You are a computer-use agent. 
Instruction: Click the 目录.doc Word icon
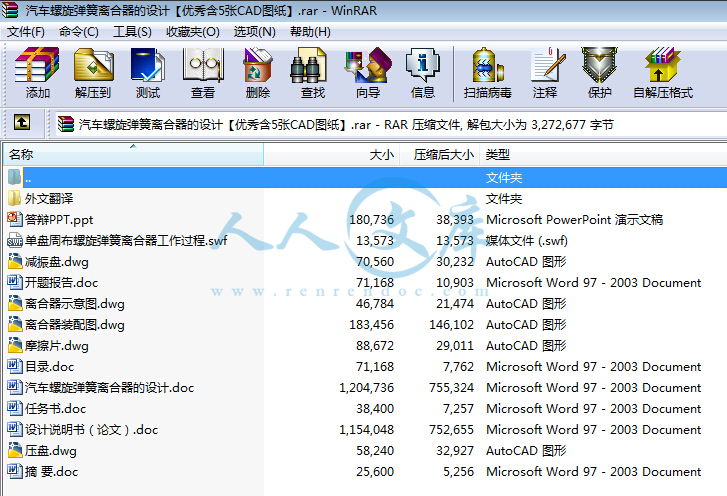pyautogui.click(x=14, y=366)
